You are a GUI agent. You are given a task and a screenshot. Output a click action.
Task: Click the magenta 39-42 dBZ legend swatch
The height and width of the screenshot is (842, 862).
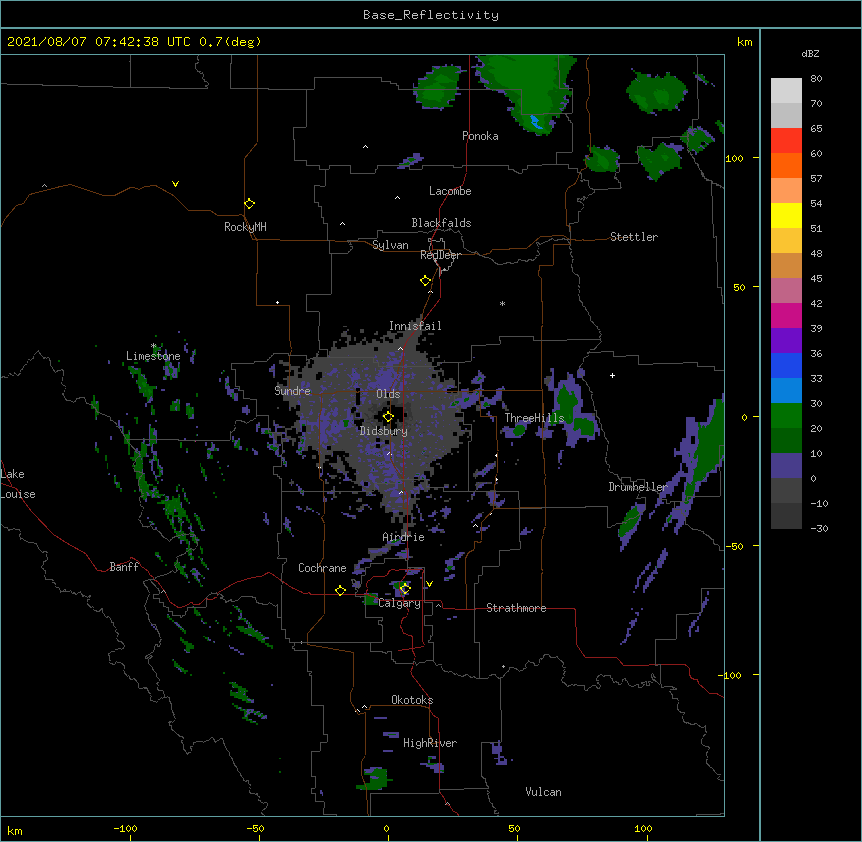tap(786, 315)
